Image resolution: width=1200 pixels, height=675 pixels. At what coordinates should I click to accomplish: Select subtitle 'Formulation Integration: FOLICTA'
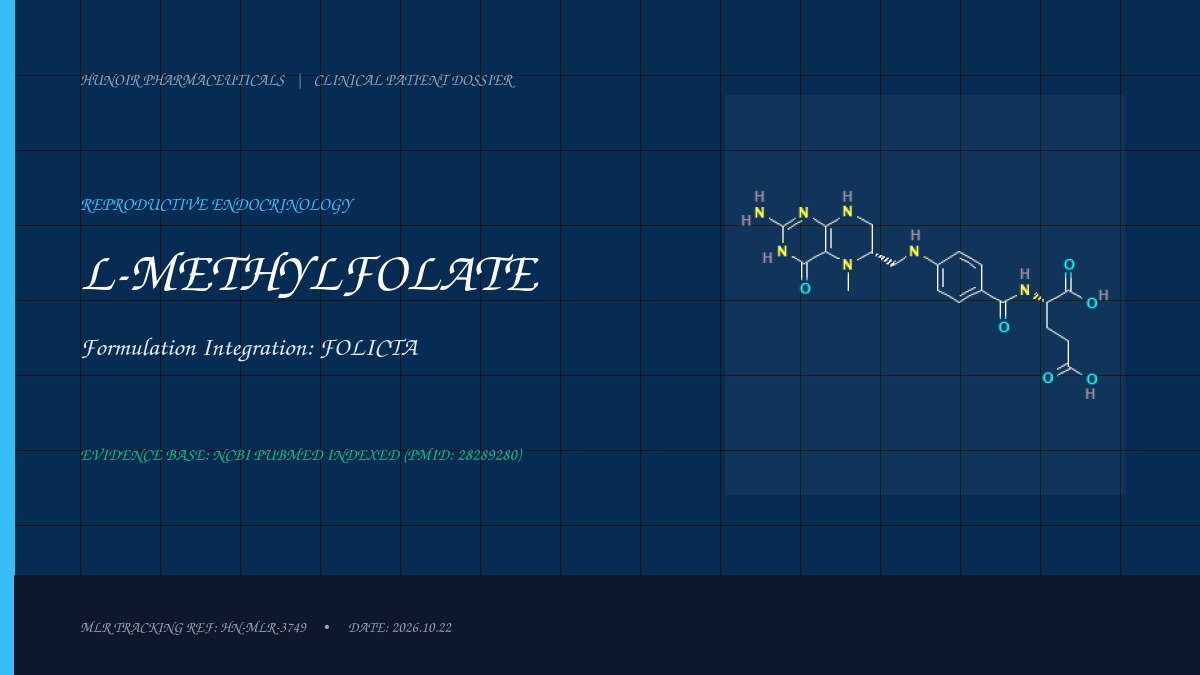250,349
